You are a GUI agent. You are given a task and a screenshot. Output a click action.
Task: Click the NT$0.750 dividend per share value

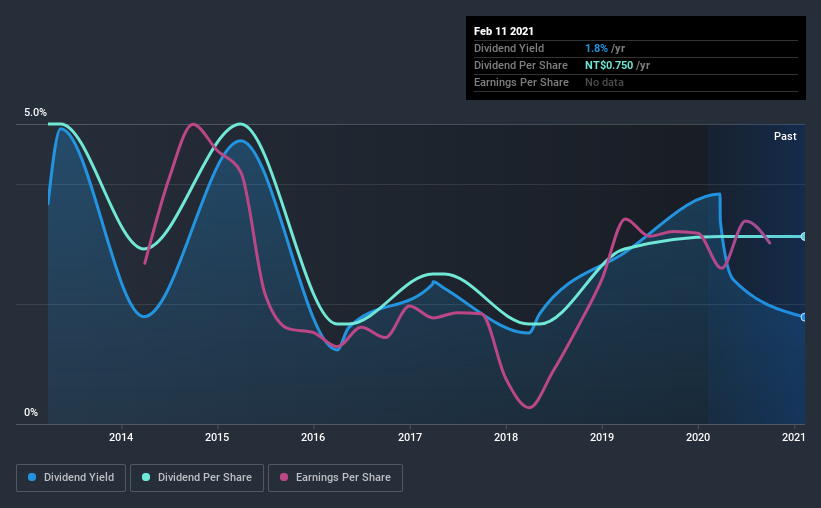pos(608,65)
